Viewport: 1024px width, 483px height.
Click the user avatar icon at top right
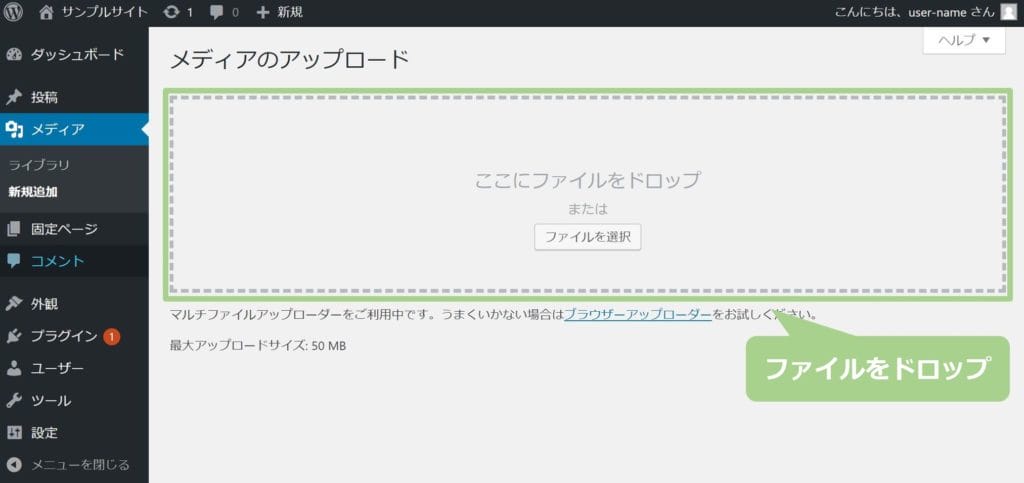(x=1008, y=12)
